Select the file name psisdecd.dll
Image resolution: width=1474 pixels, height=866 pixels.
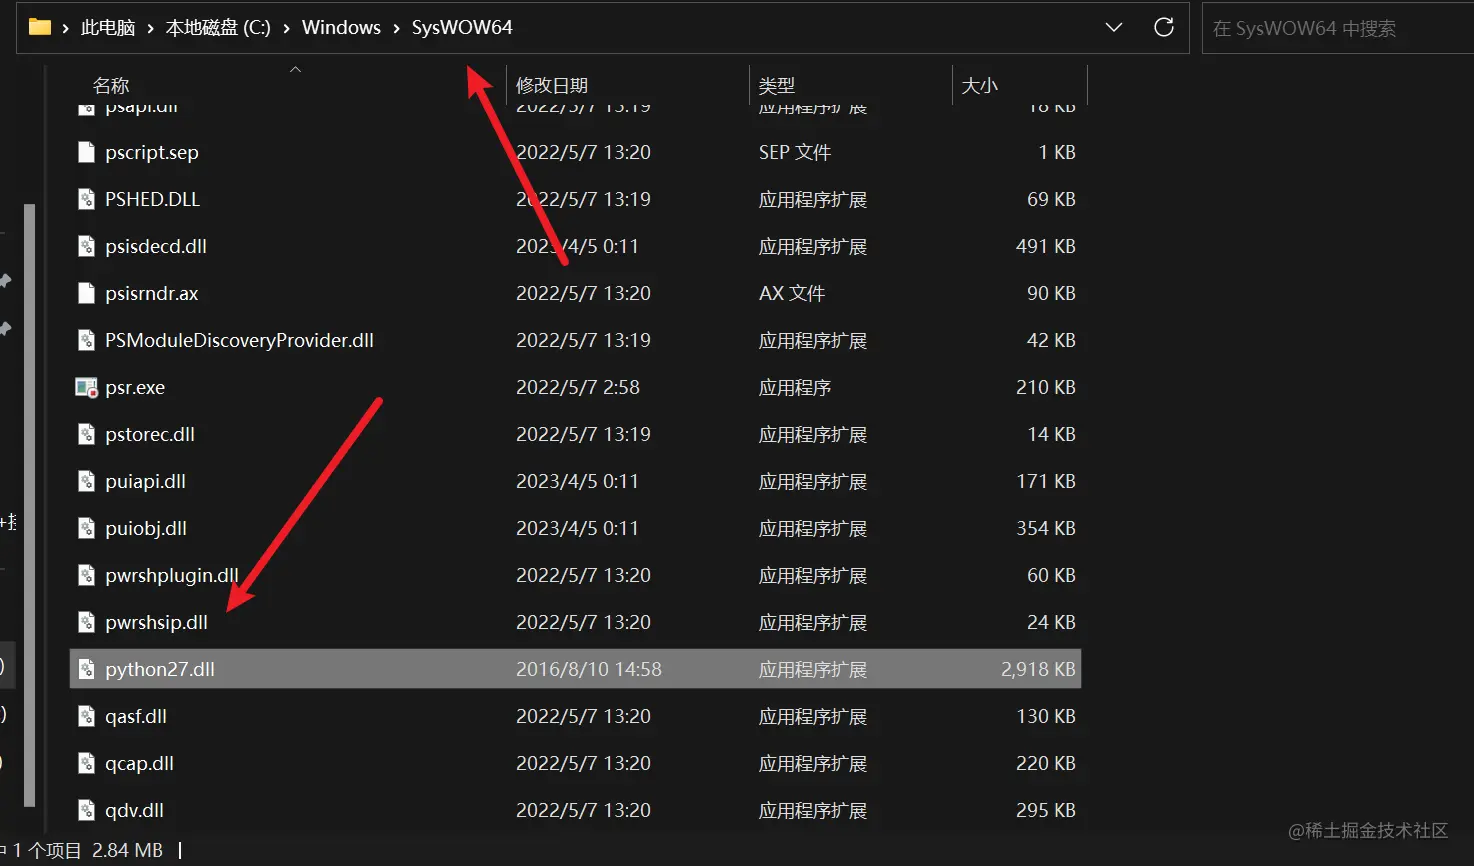[156, 246]
